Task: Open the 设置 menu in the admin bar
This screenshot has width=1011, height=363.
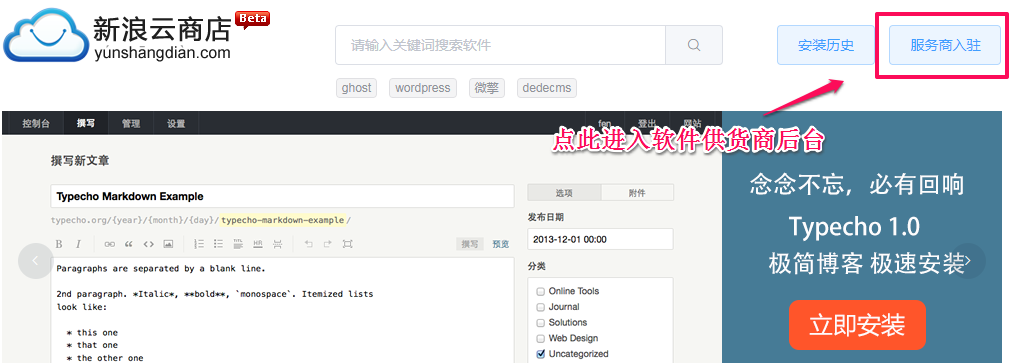Action: (x=176, y=124)
